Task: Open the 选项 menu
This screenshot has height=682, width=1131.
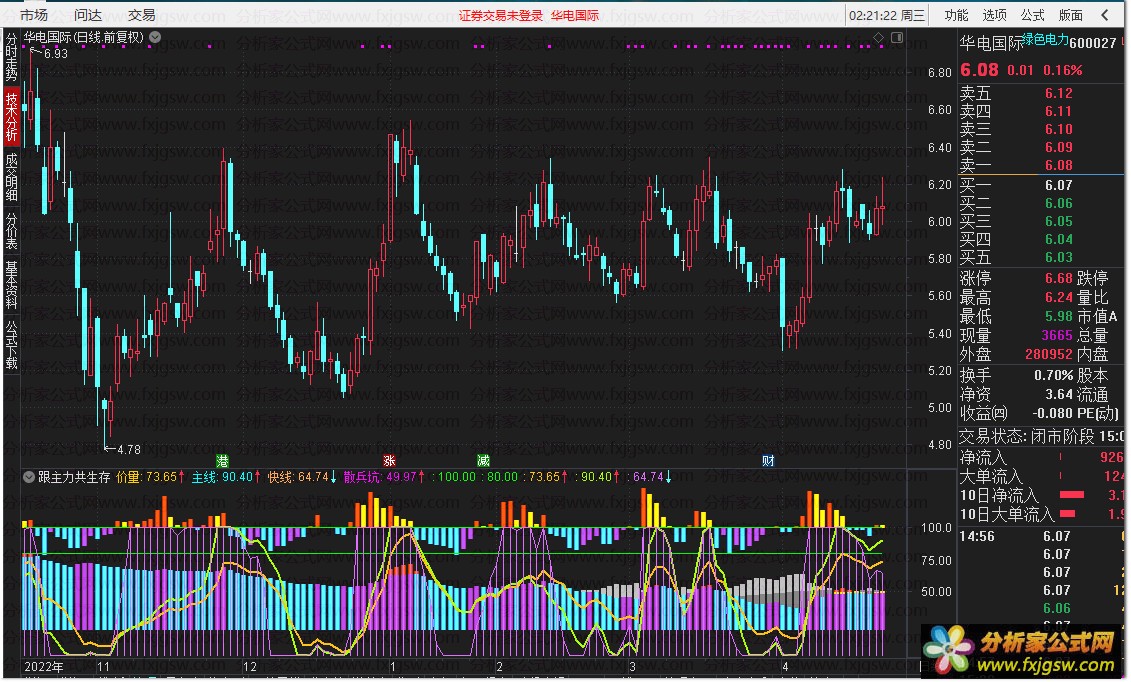Action: coord(994,14)
